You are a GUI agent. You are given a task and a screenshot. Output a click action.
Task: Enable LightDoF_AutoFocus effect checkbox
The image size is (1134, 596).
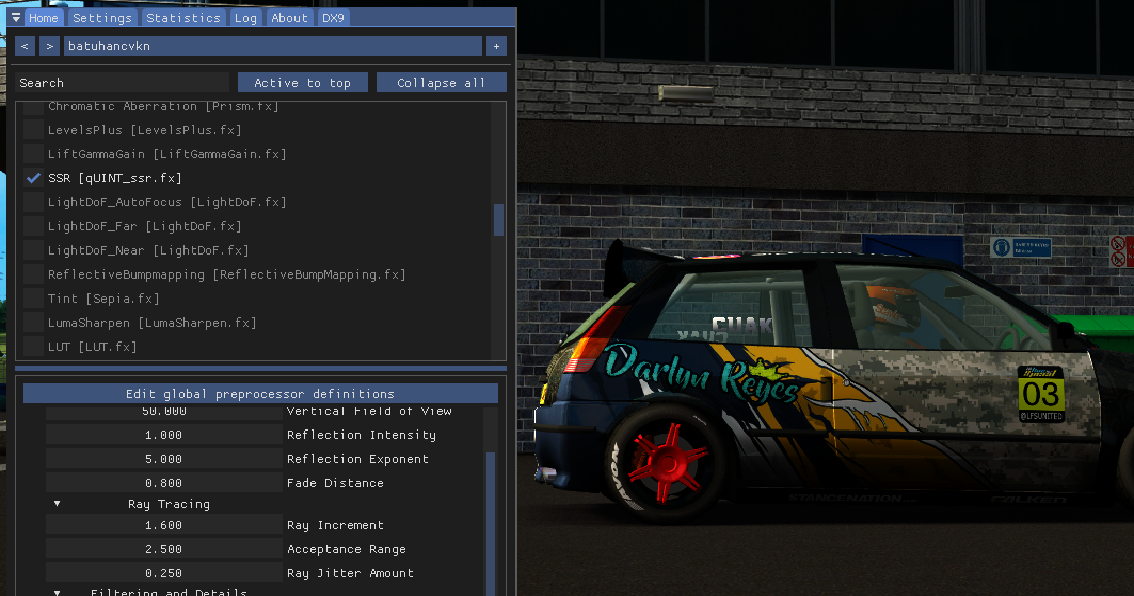click(33, 202)
